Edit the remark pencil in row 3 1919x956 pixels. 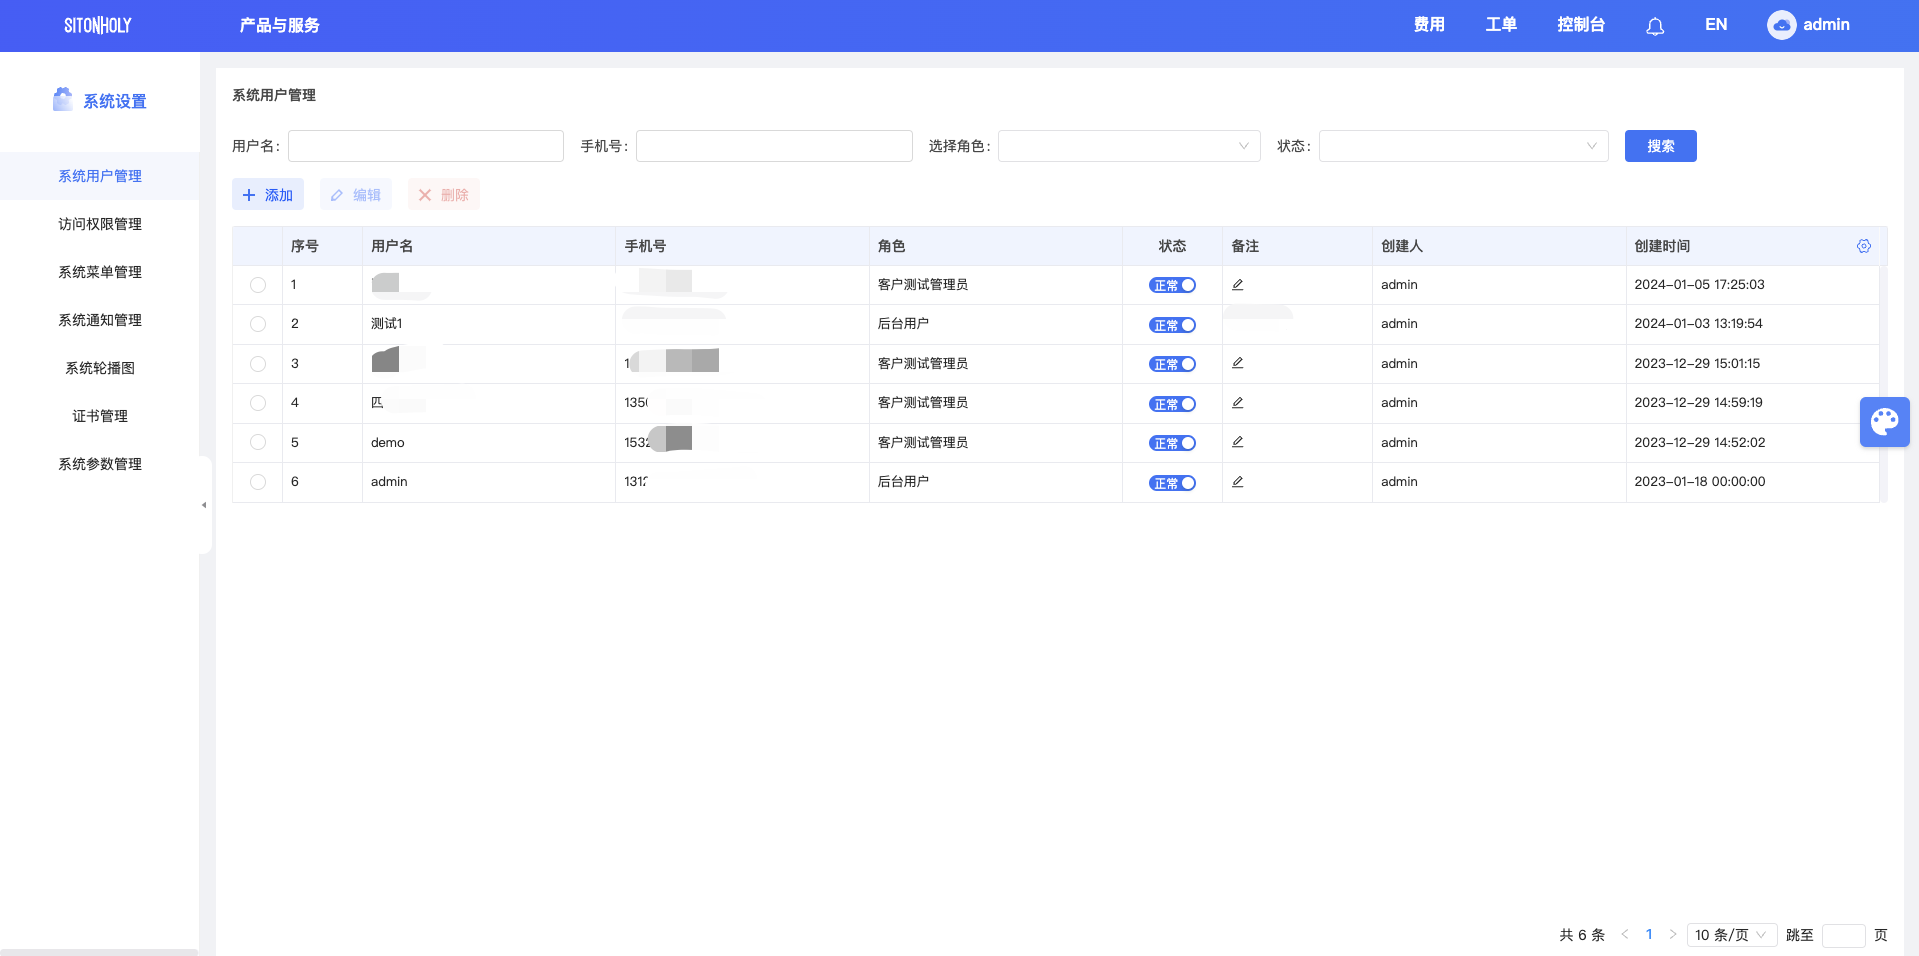[x=1238, y=363]
